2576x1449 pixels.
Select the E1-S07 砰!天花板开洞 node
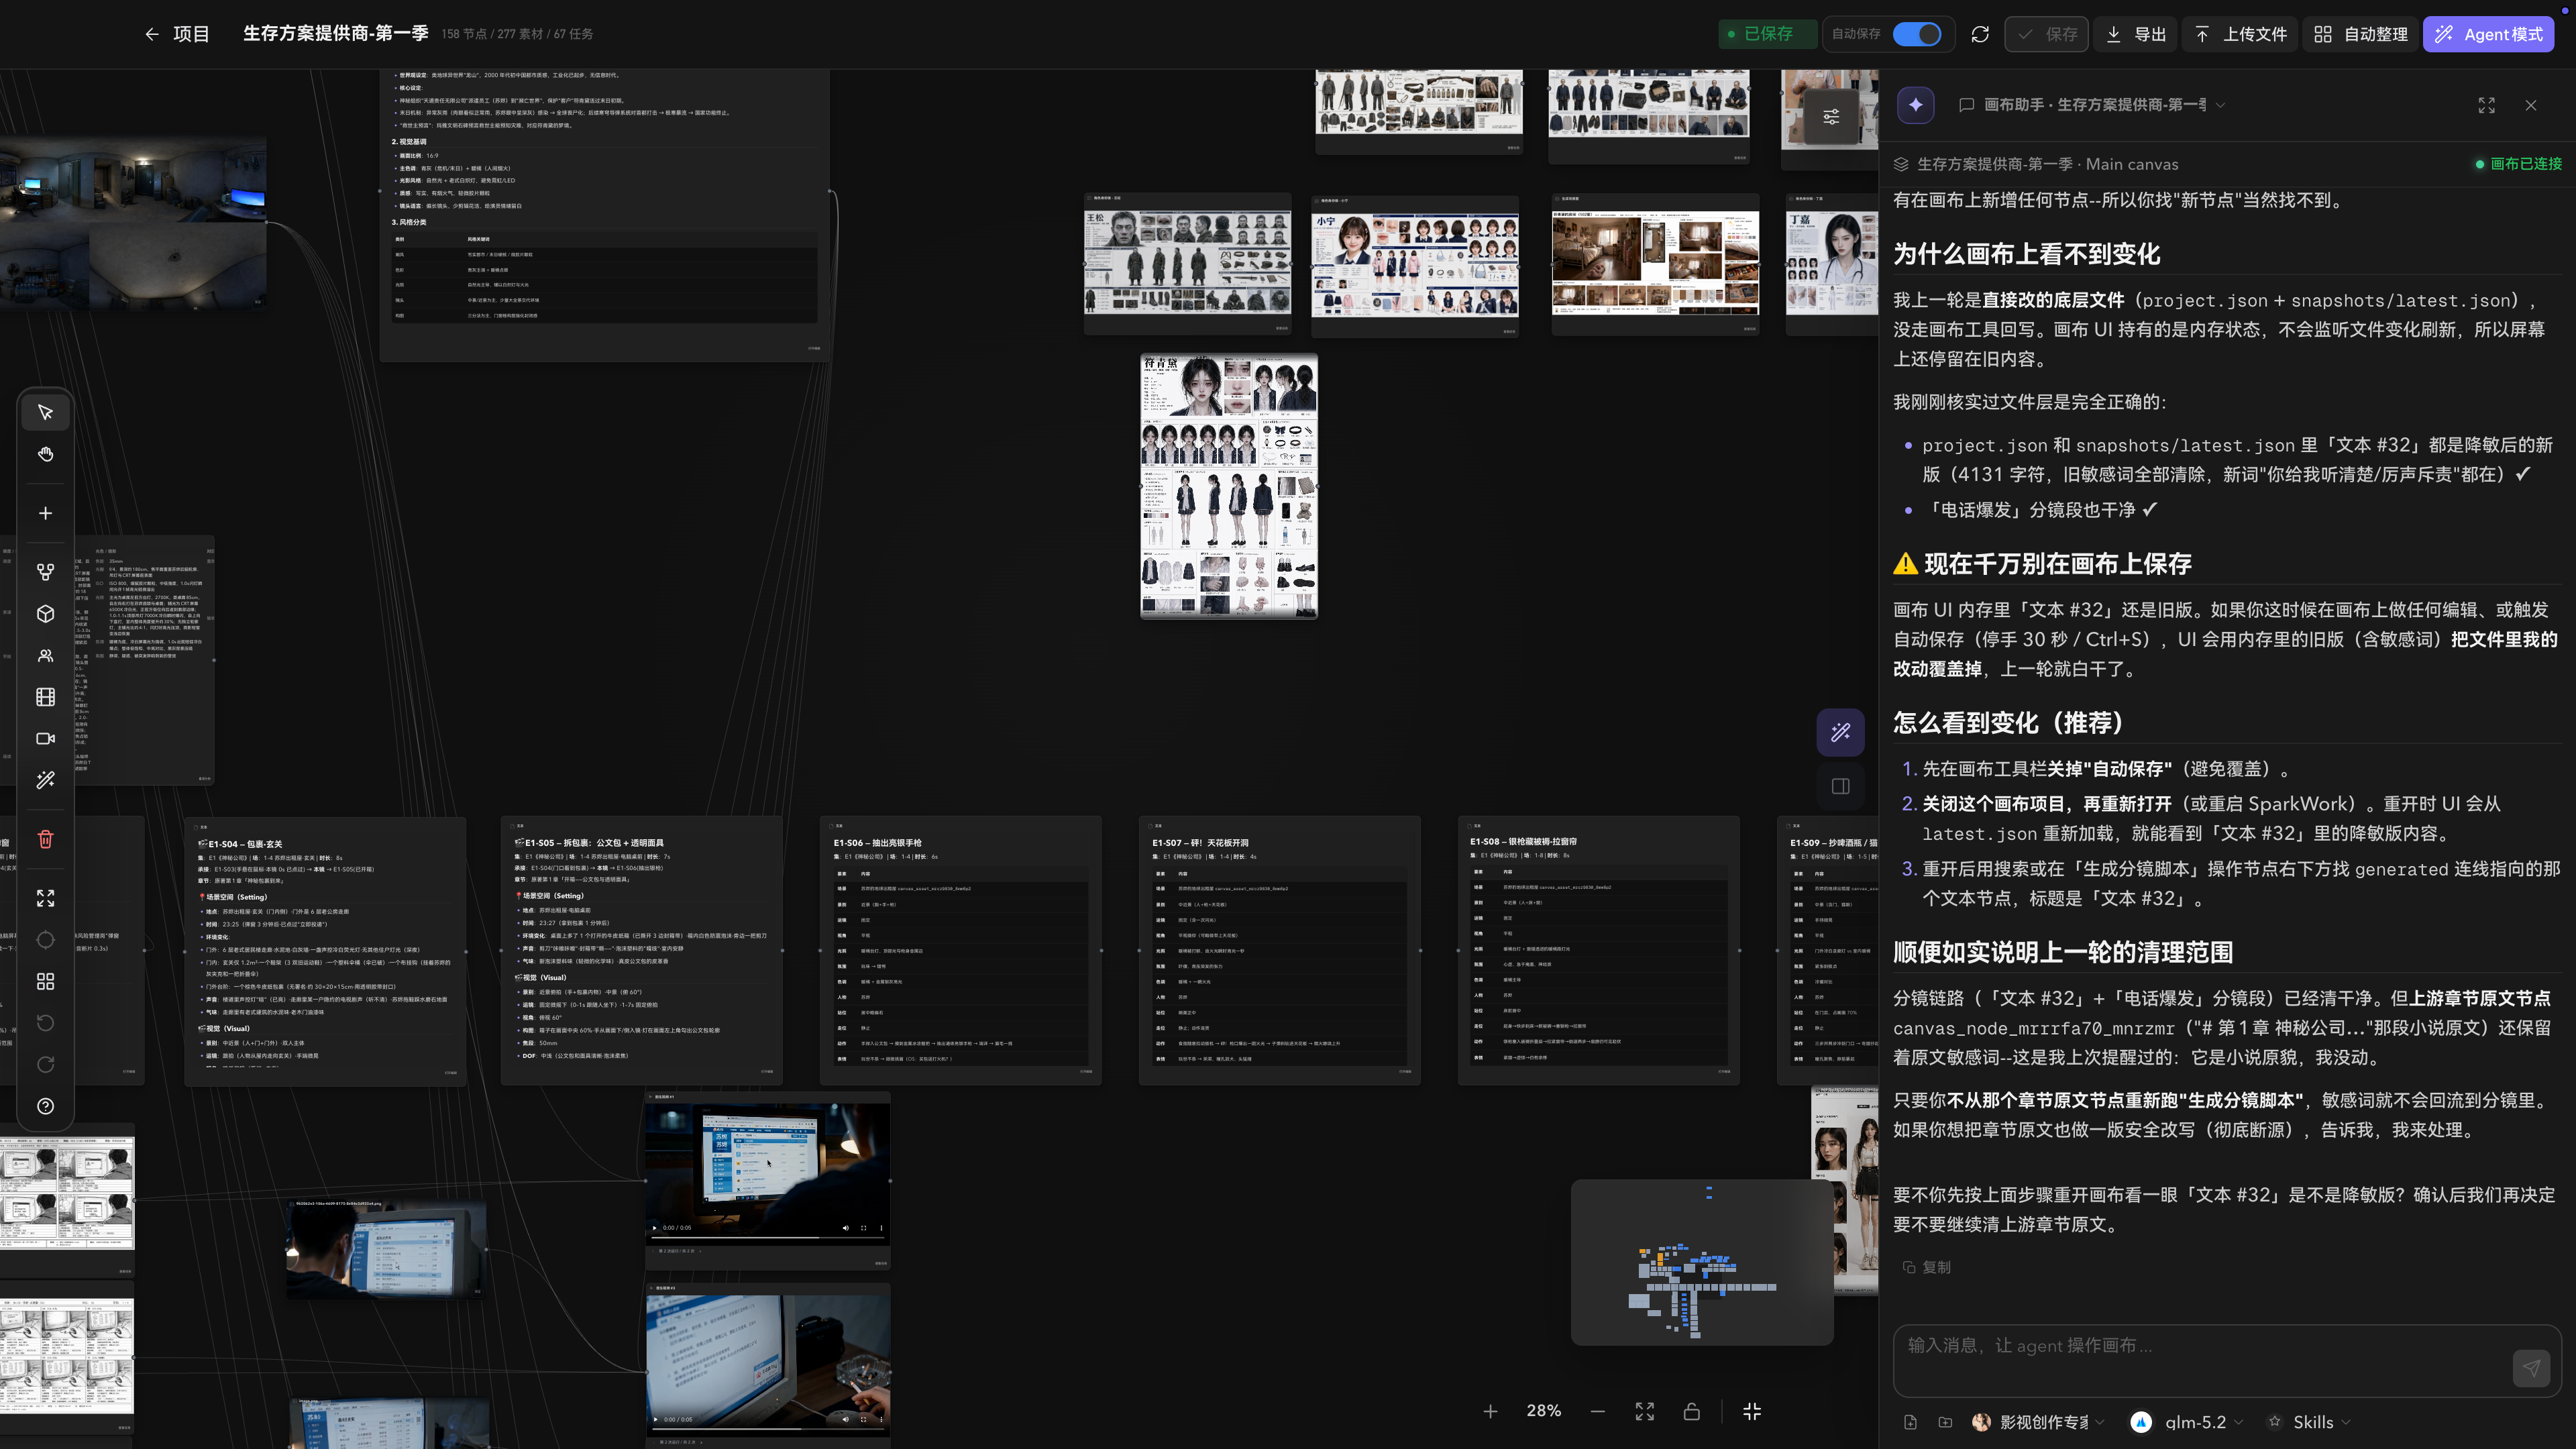[x=1279, y=950]
